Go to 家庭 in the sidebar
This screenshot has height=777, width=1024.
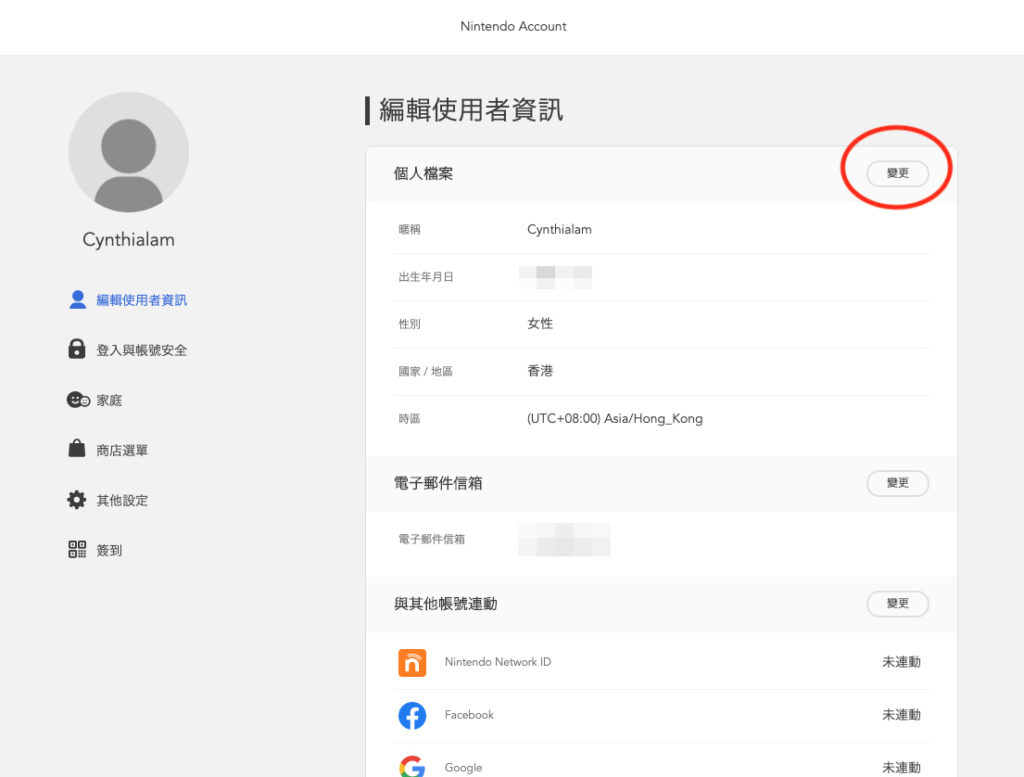[x=109, y=400]
